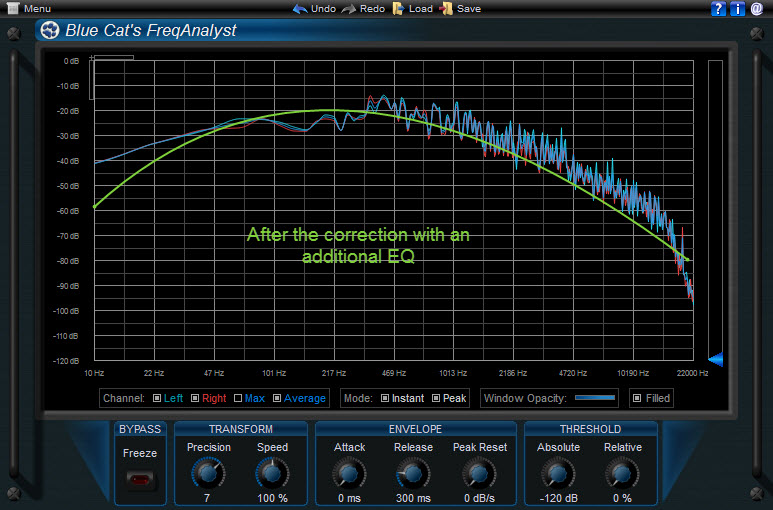Toggle the Peak mode checkbox
773x510 pixels.
tap(436, 398)
